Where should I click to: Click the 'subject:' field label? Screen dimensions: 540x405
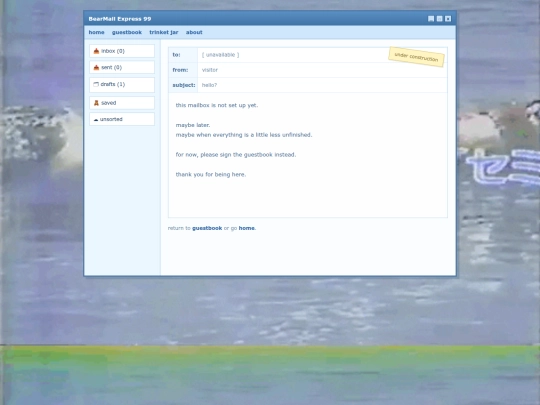(184, 85)
